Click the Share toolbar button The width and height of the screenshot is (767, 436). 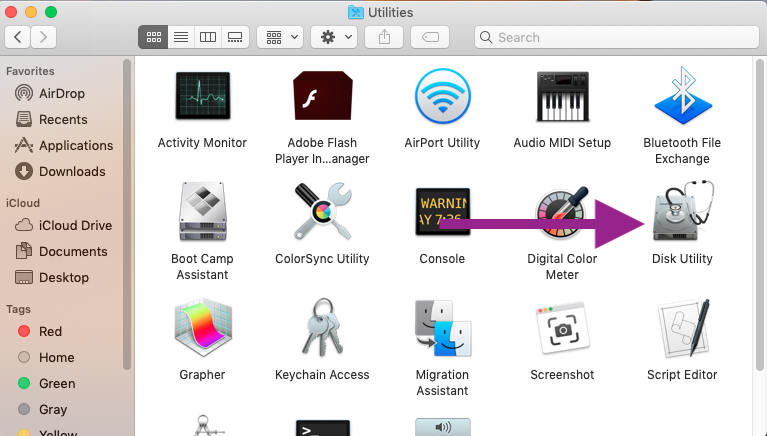[x=384, y=37]
